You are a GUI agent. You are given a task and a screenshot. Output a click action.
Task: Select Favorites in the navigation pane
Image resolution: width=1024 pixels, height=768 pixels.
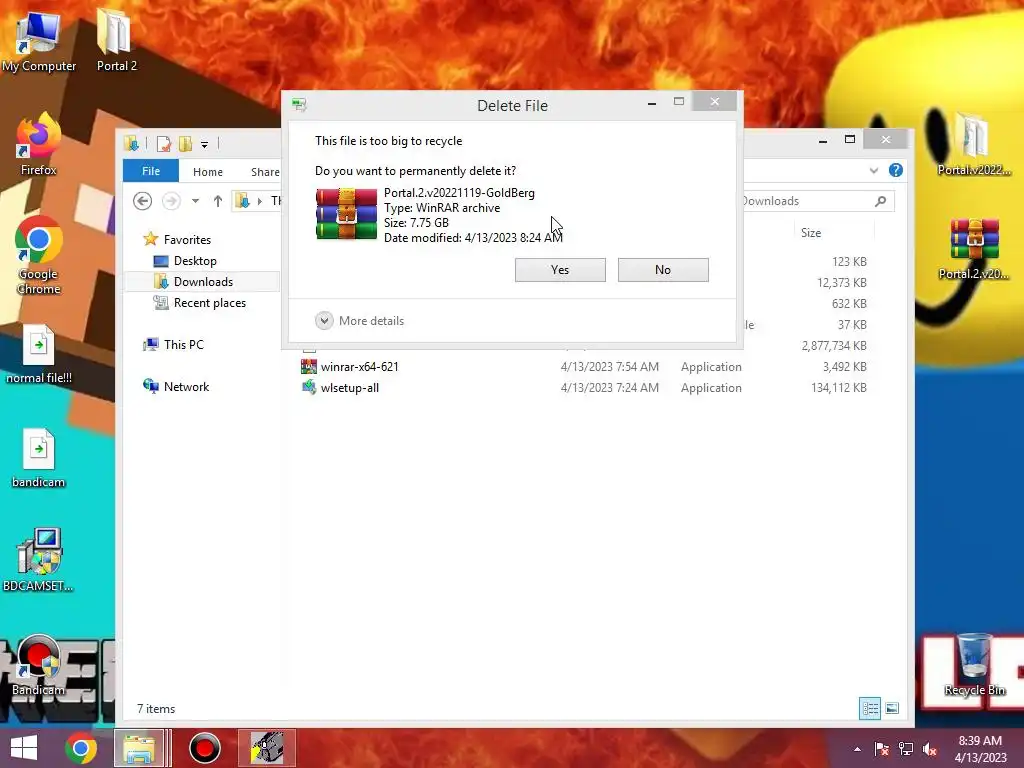point(187,240)
